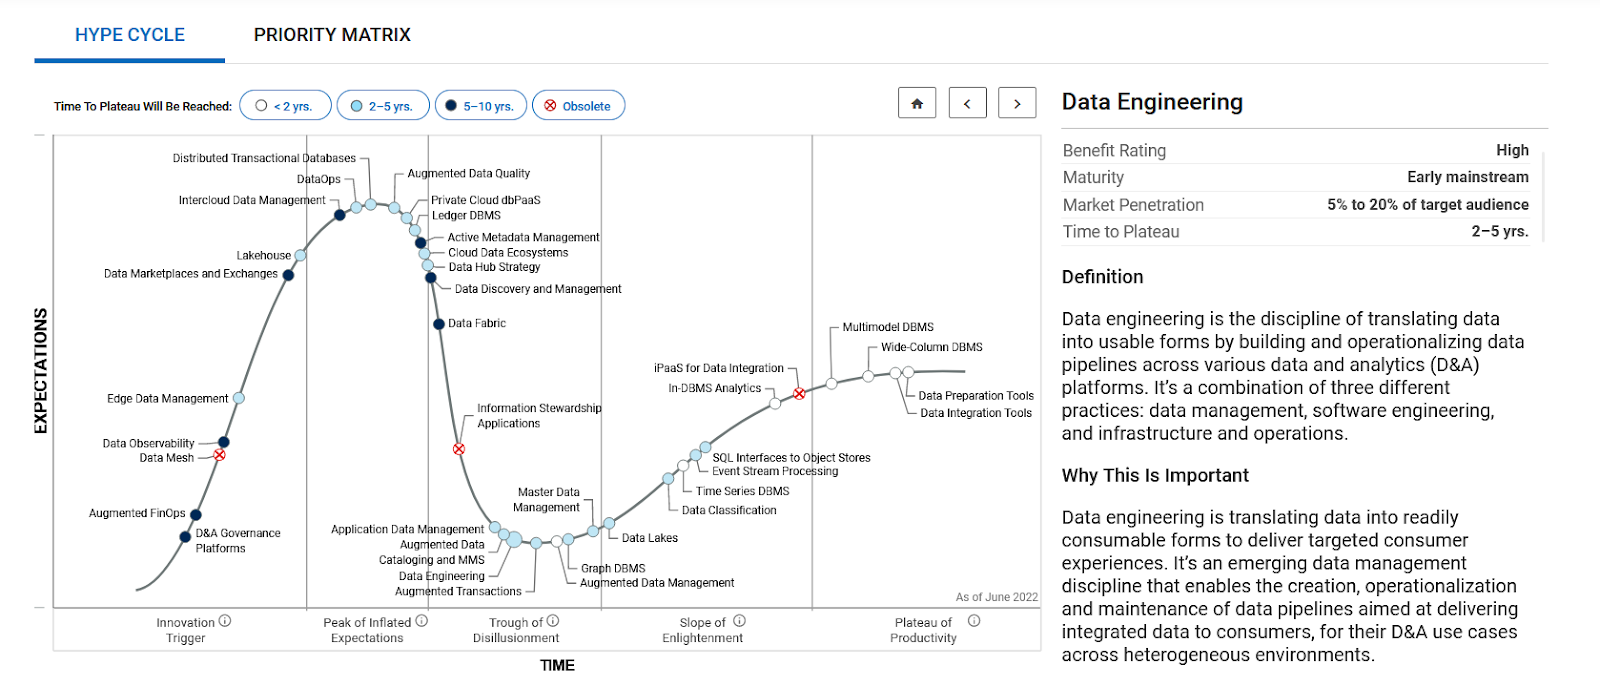Image resolution: width=1600 pixels, height=687 pixels.
Task: Switch to the PRIORITY MATRIX tab
Action: 333,34
